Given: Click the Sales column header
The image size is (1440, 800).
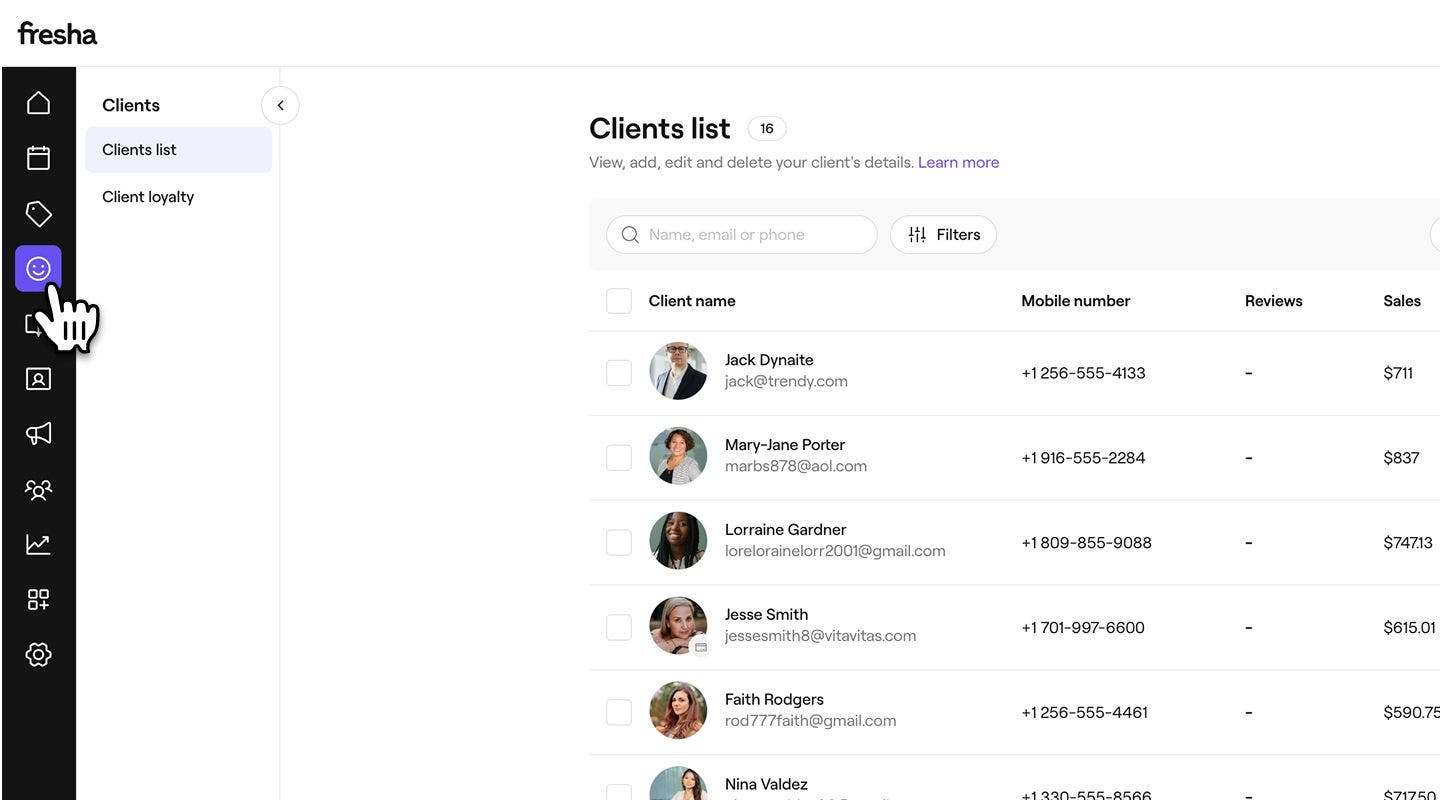Looking at the screenshot, I should tap(1402, 301).
